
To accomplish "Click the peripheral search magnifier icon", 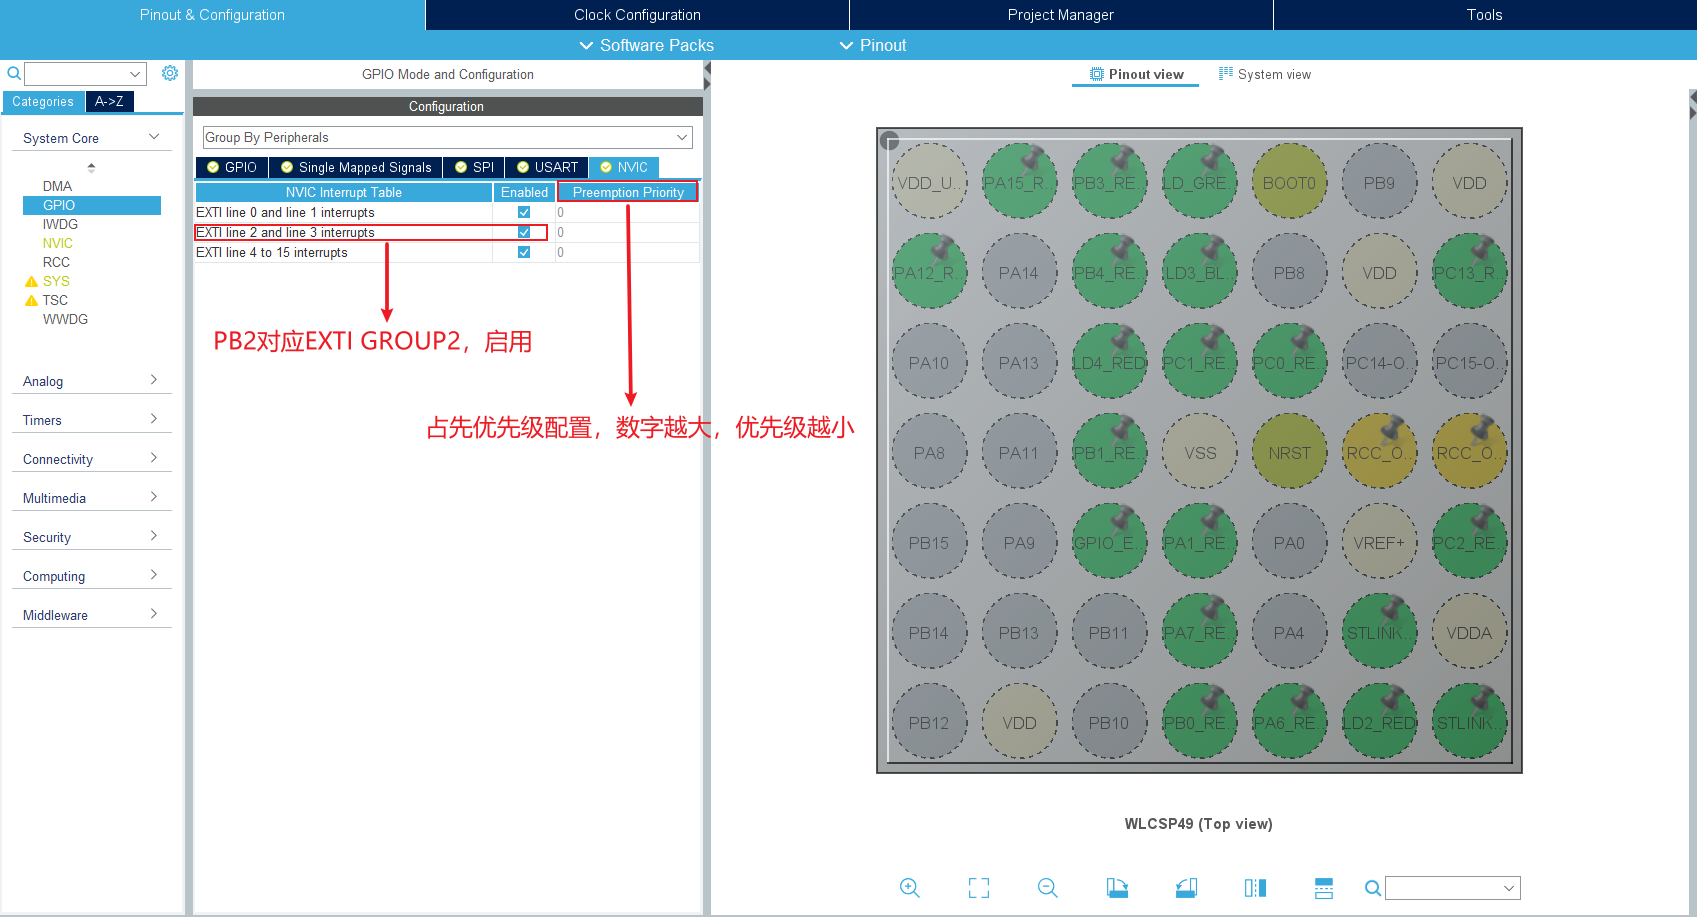I will pos(14,73).
